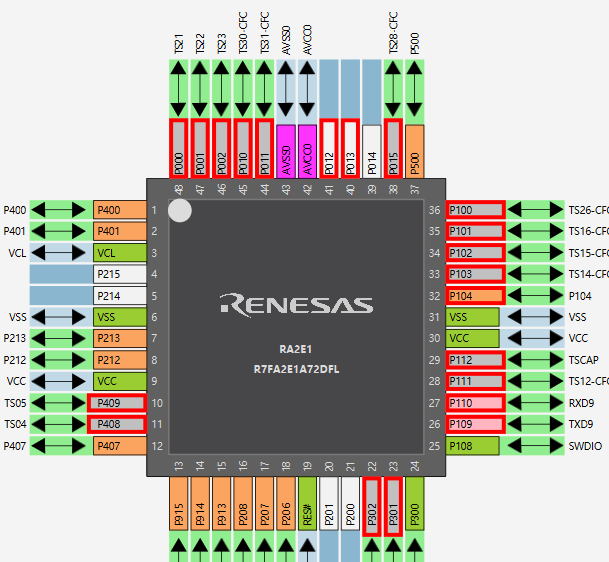Select pin P100 at pin 36

coord(476,210)
